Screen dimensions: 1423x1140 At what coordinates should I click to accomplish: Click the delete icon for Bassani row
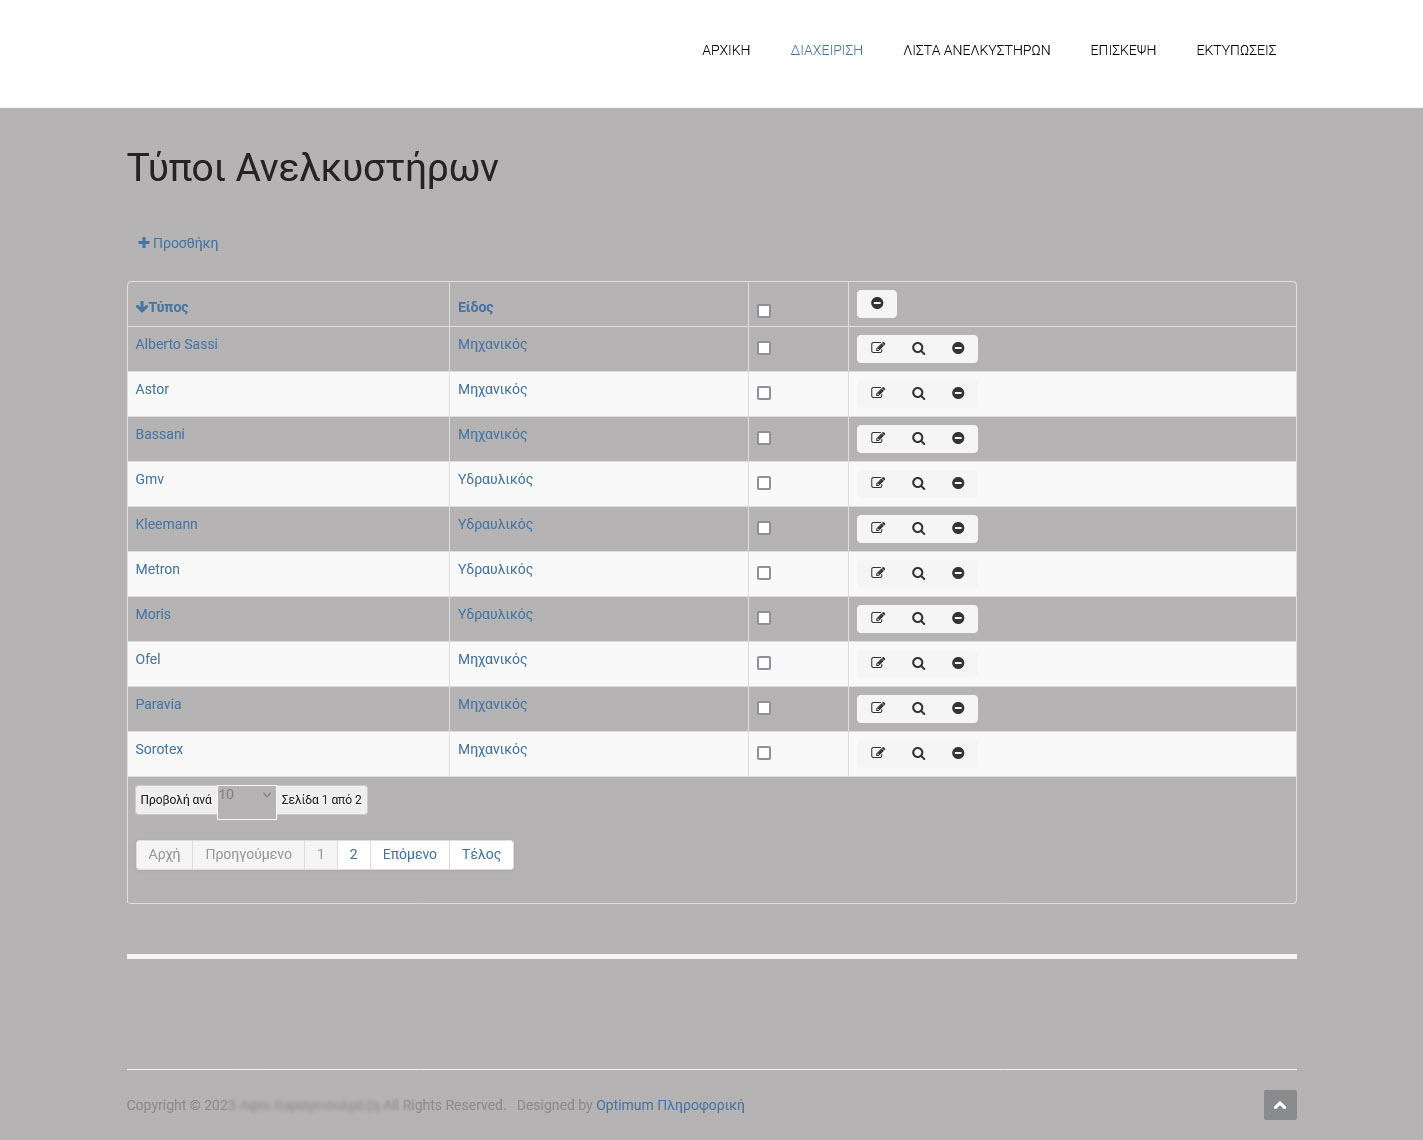[x=958, y=439]
